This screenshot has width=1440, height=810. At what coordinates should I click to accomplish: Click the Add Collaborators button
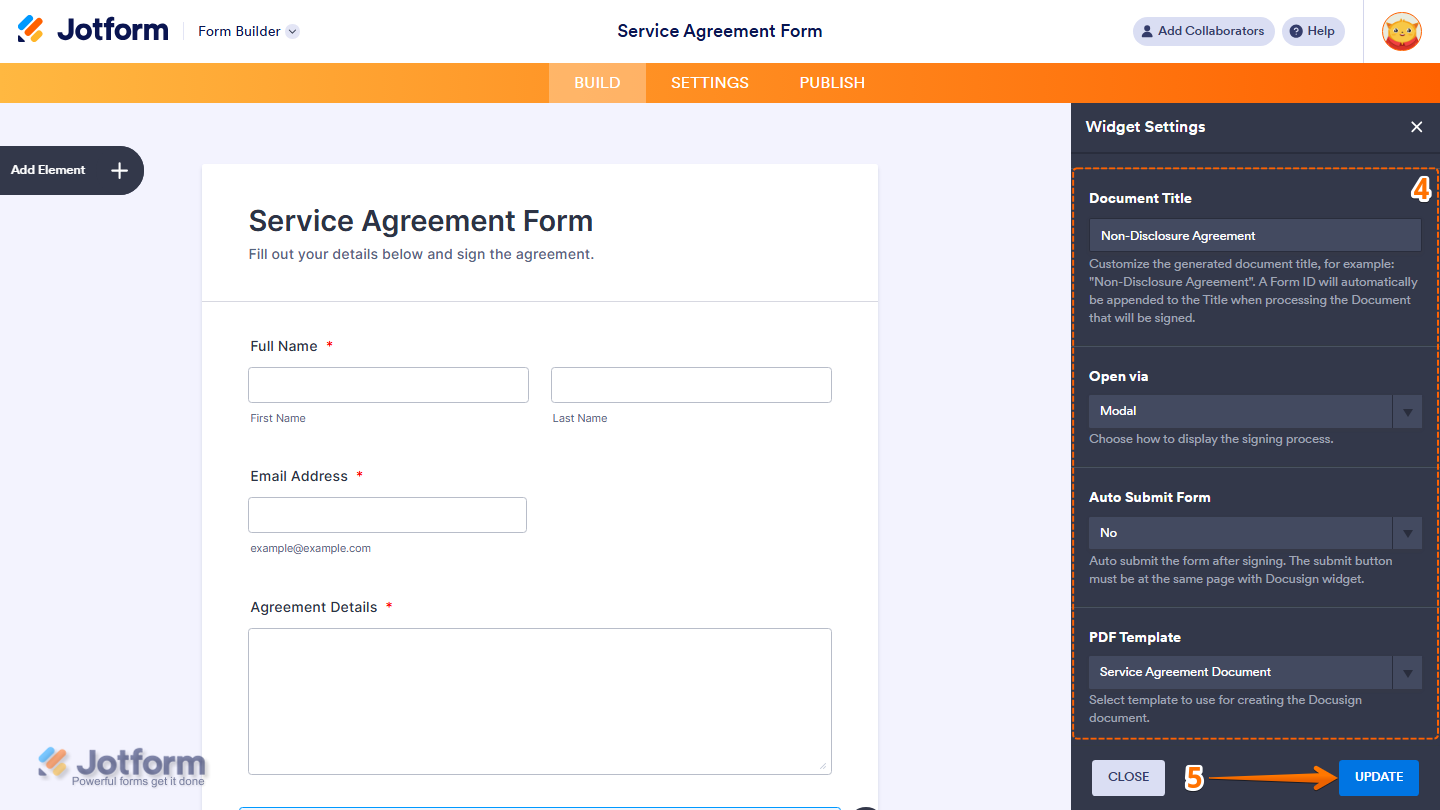(x=1203, y=31)
